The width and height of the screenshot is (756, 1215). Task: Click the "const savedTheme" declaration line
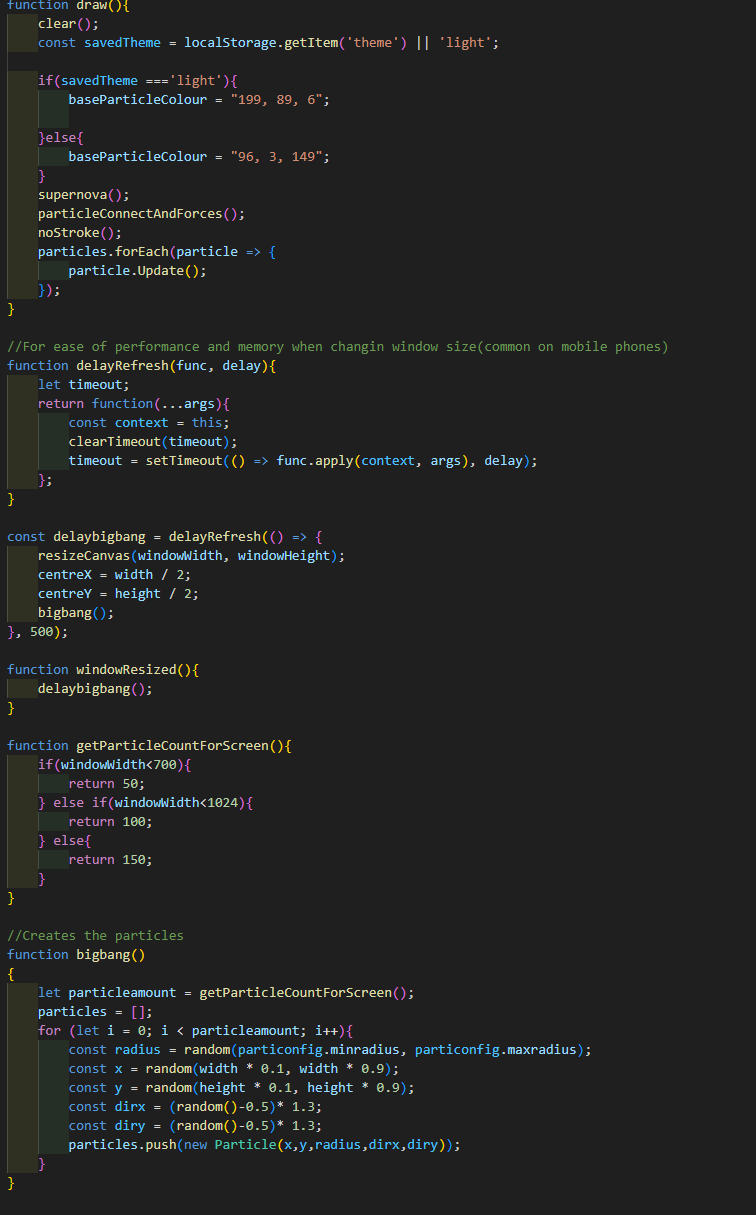point(268,43)
